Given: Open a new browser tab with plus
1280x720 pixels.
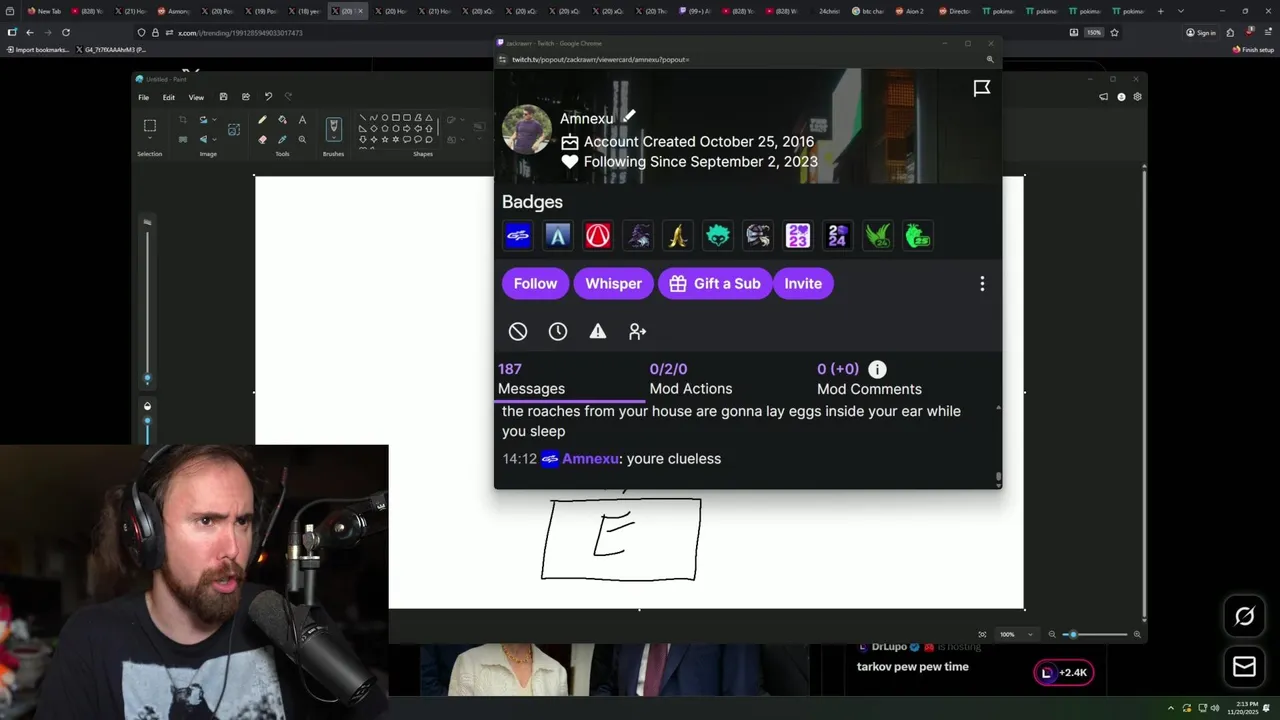Looking at the screenshot, I should click(x=1160, y=11).
